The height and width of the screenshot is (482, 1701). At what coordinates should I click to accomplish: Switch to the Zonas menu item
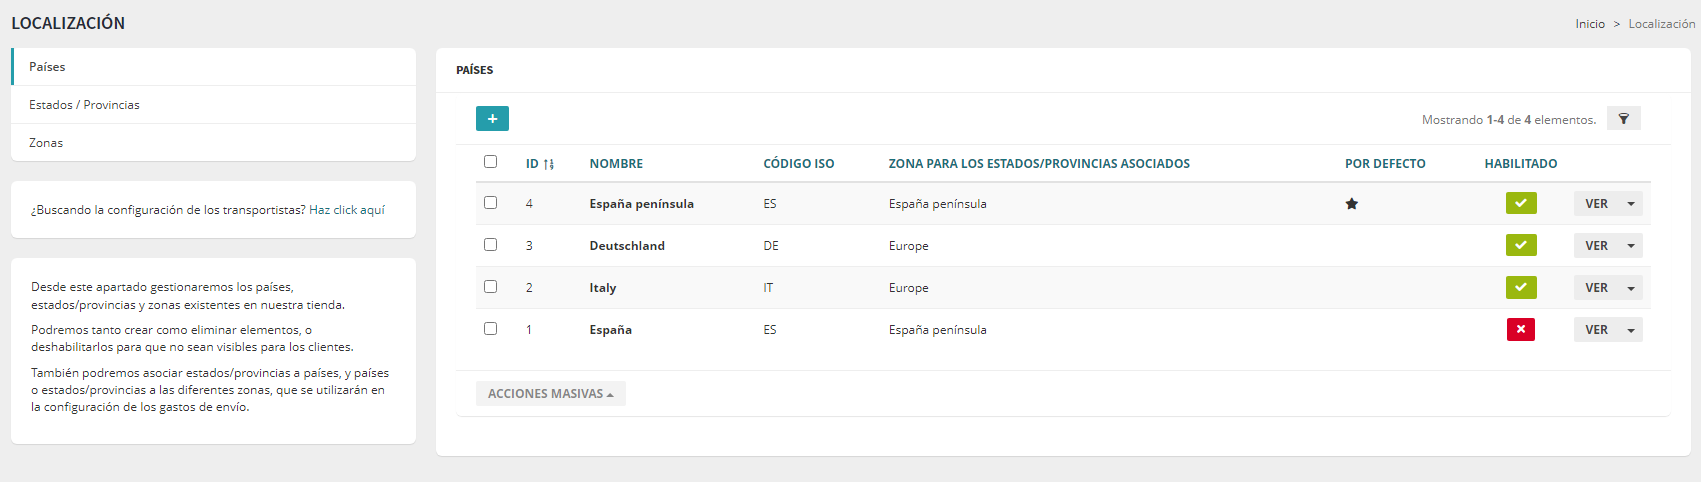click(x=46, y=143)
